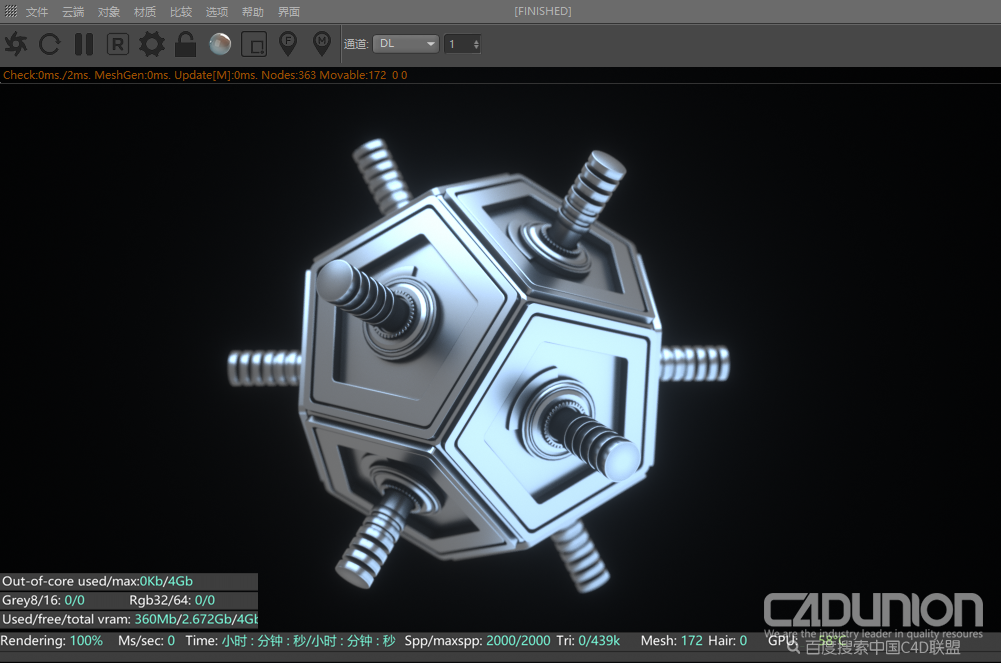The height and width of the screenshot is (663, 1001).
Task: Click the [FINISHED] title text
Action: coord(543,11)
